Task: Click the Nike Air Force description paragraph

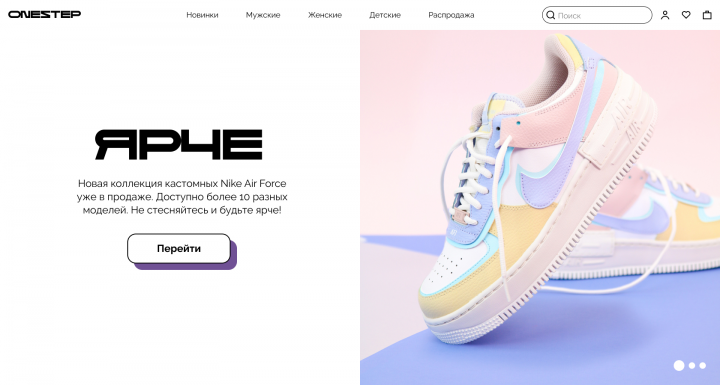Action: [182, 197]
